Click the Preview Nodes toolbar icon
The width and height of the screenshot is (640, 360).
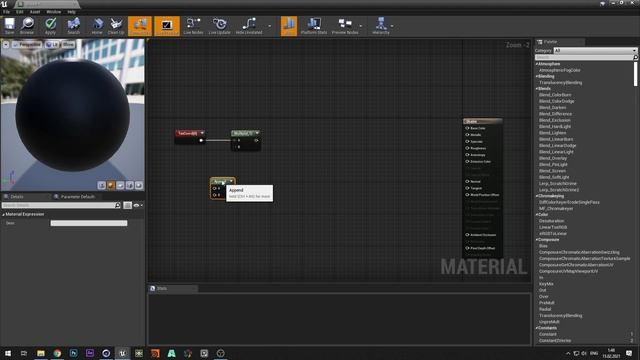[x=345, y=26]
